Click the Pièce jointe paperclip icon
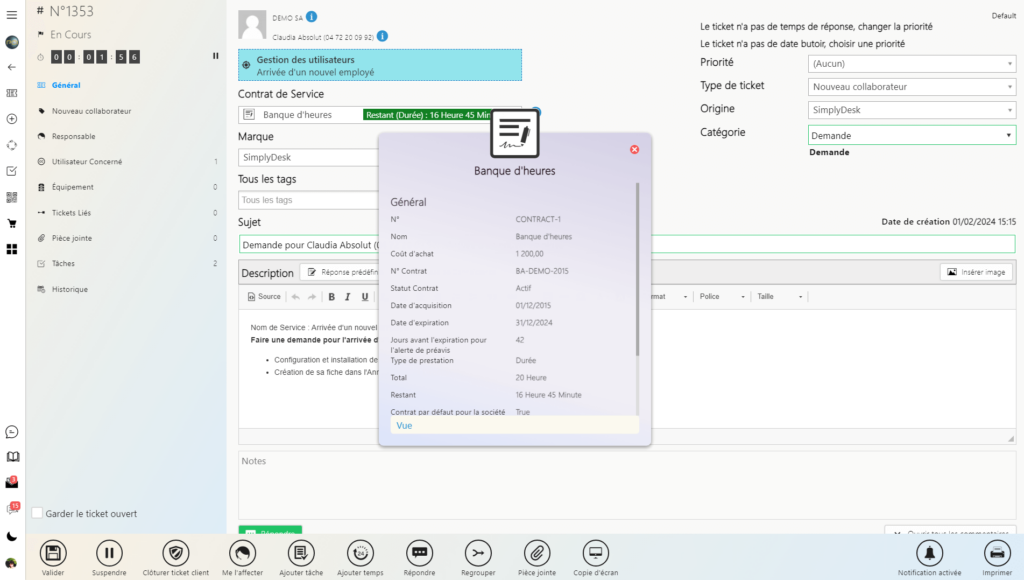1024x580 pixels. click(537, 553)
